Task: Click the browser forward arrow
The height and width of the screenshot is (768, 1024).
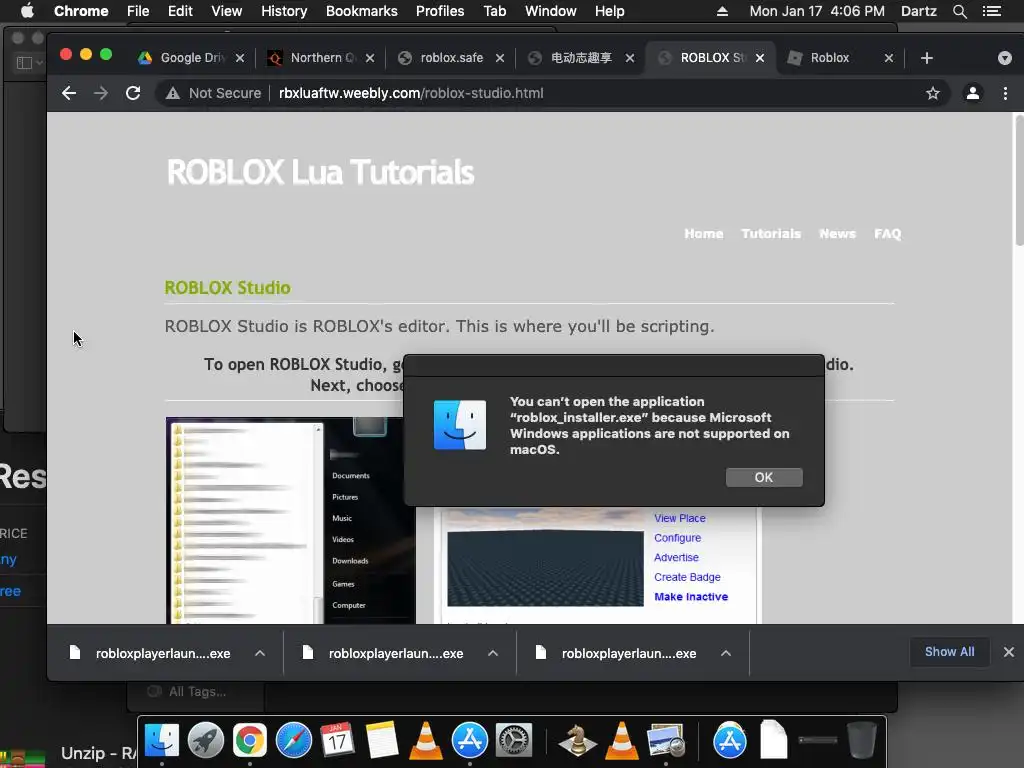Action: (x=101, y=93)
